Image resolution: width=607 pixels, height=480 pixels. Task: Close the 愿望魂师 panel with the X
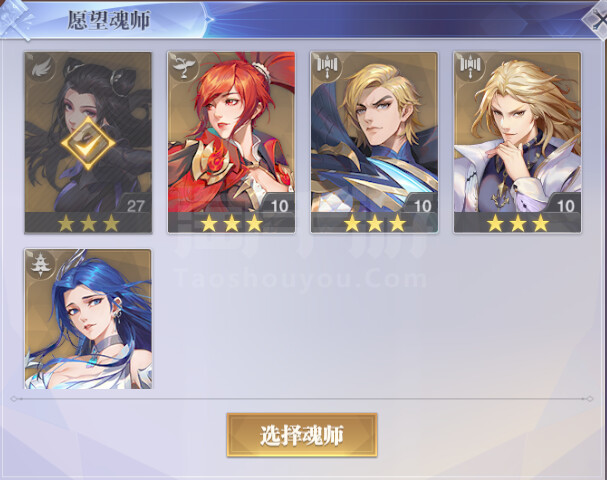598,20
